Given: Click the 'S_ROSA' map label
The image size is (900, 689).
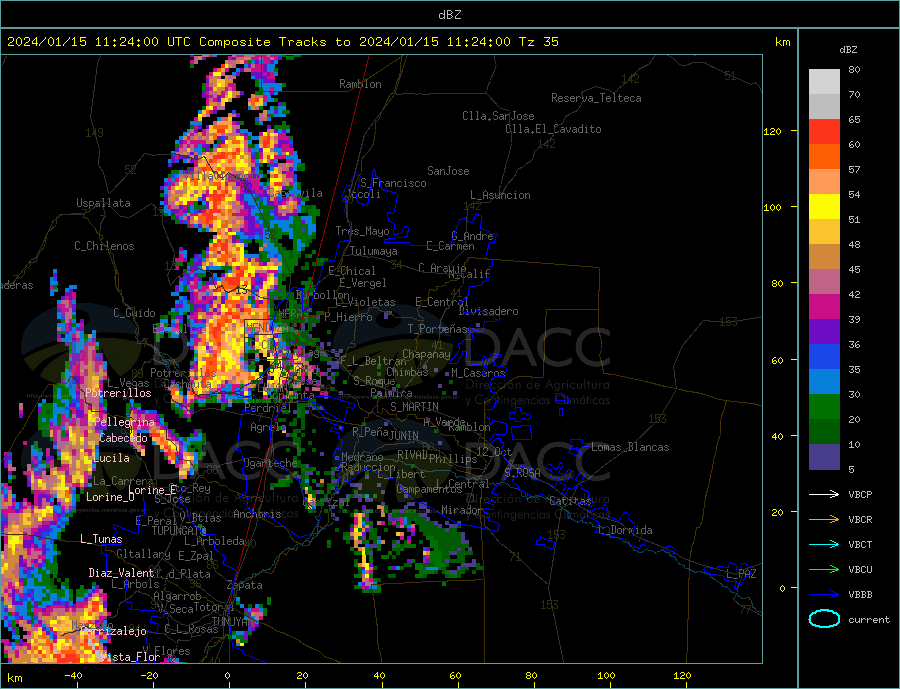Looking at the screenshot, I should coord(522,473).
